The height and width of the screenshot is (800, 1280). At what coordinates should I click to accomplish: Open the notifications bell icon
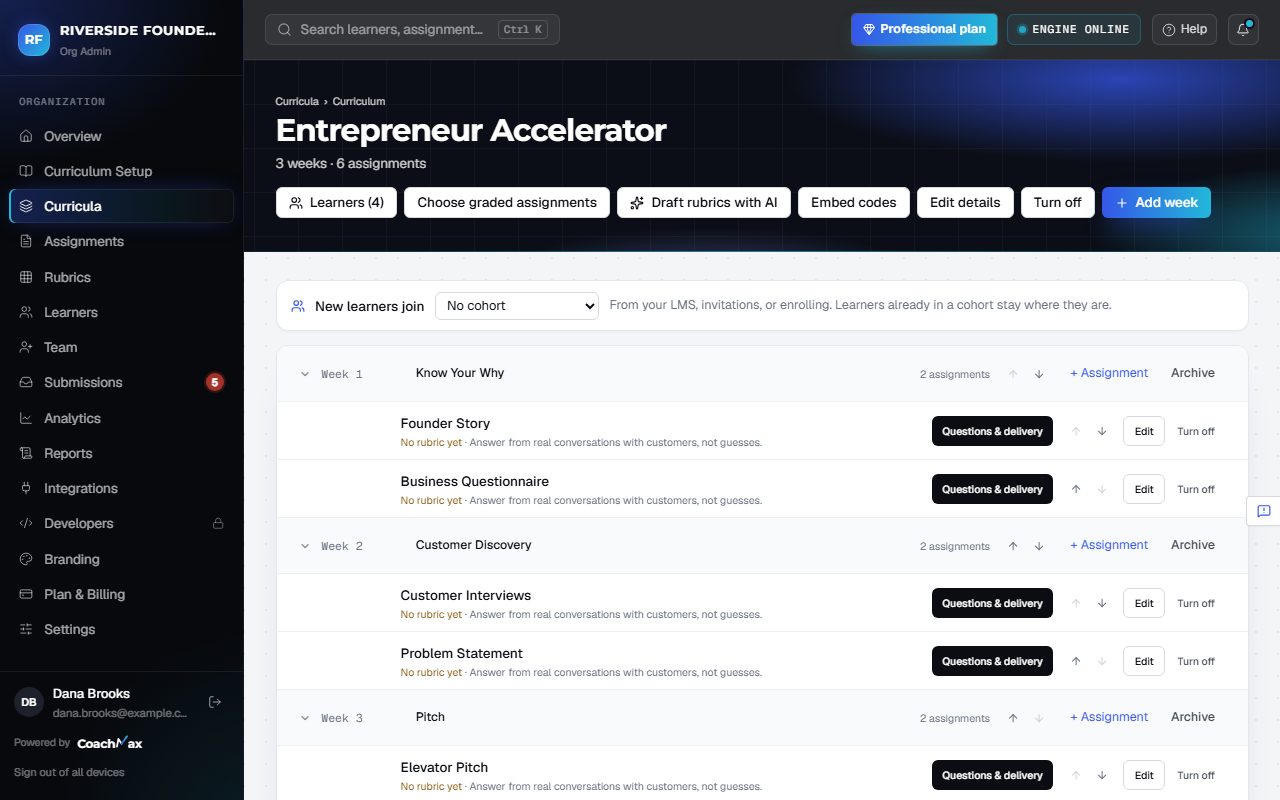click(x=1243, y=29)
